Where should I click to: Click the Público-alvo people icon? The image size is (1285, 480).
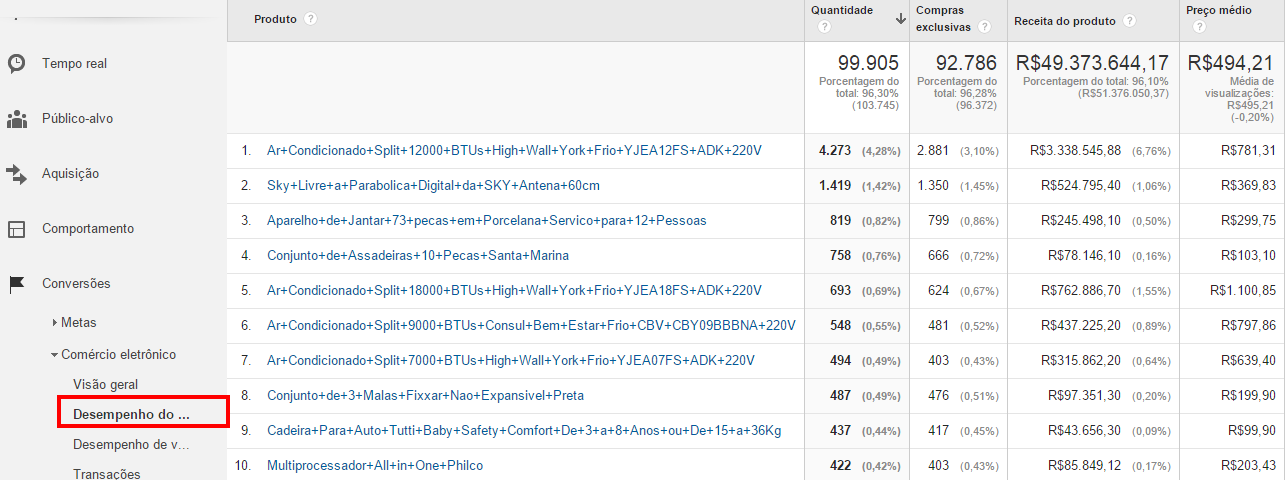17,119
